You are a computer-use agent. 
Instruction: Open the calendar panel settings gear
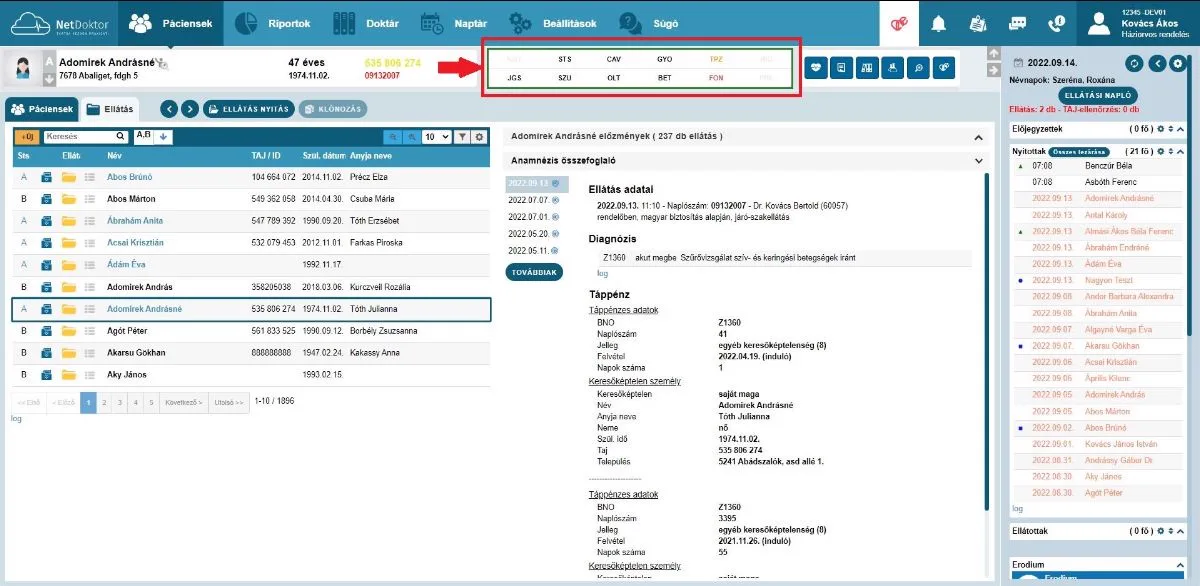click(x=1179, y=63)
